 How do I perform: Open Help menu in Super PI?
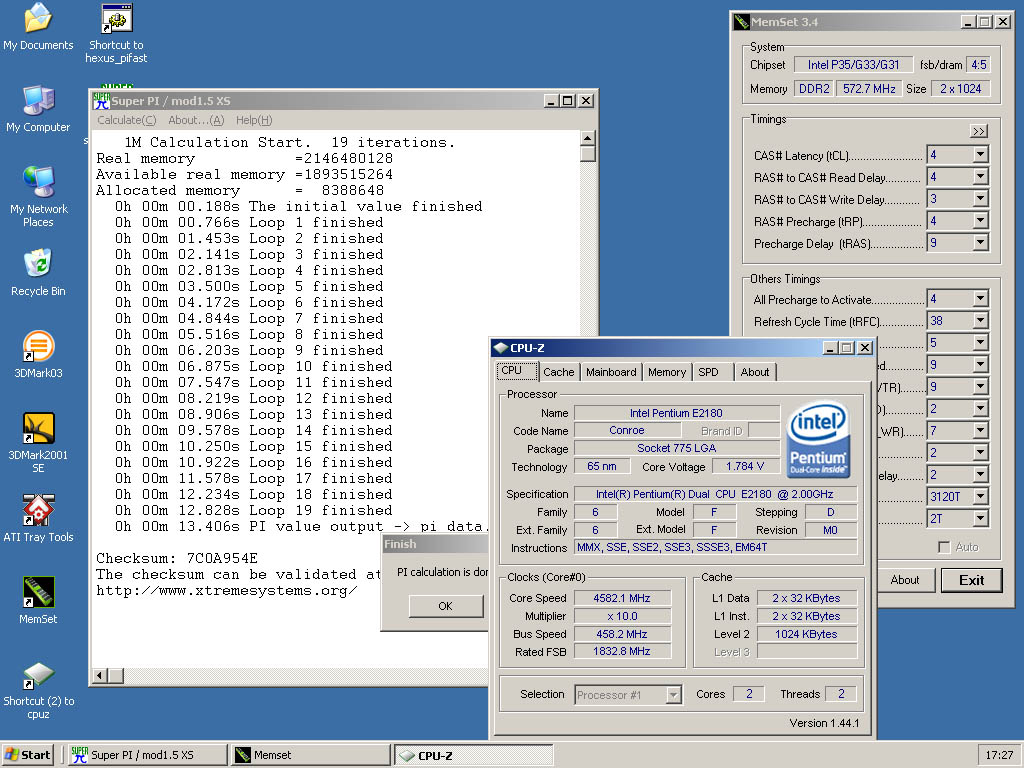tap(253, 120)
